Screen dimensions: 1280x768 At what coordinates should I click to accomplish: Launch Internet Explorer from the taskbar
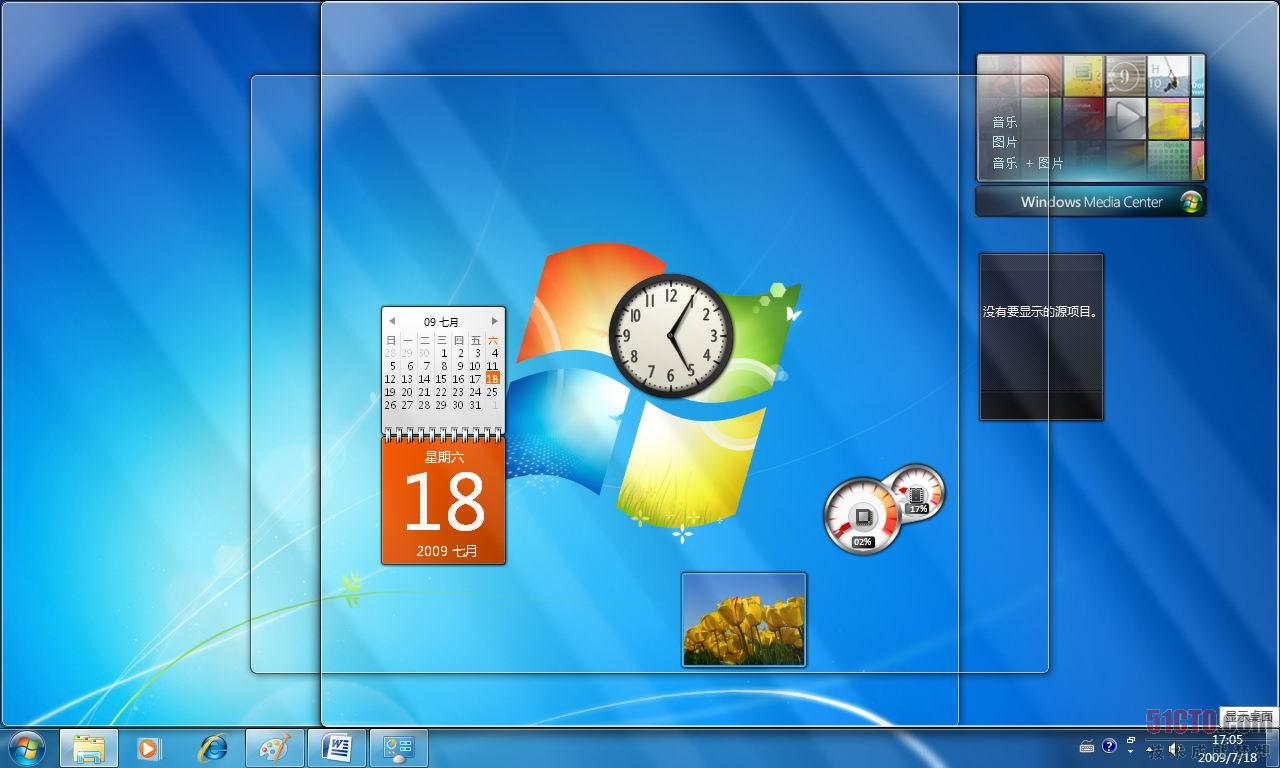point(212,748)
